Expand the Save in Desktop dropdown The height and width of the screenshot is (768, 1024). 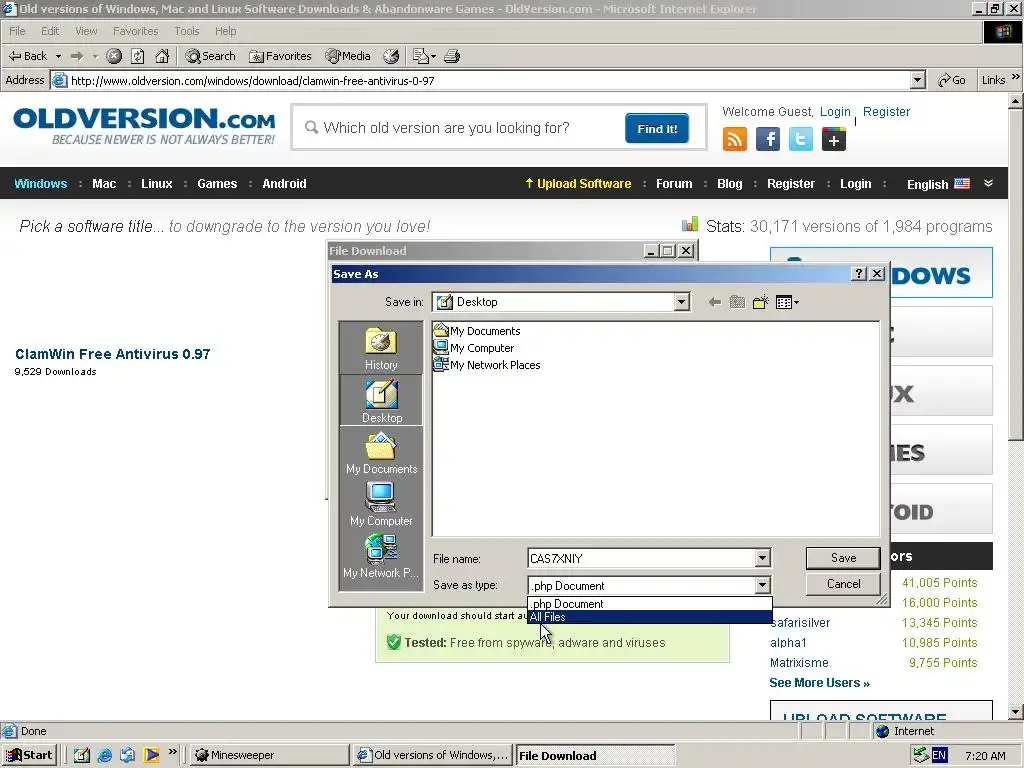tap(682, 302)
